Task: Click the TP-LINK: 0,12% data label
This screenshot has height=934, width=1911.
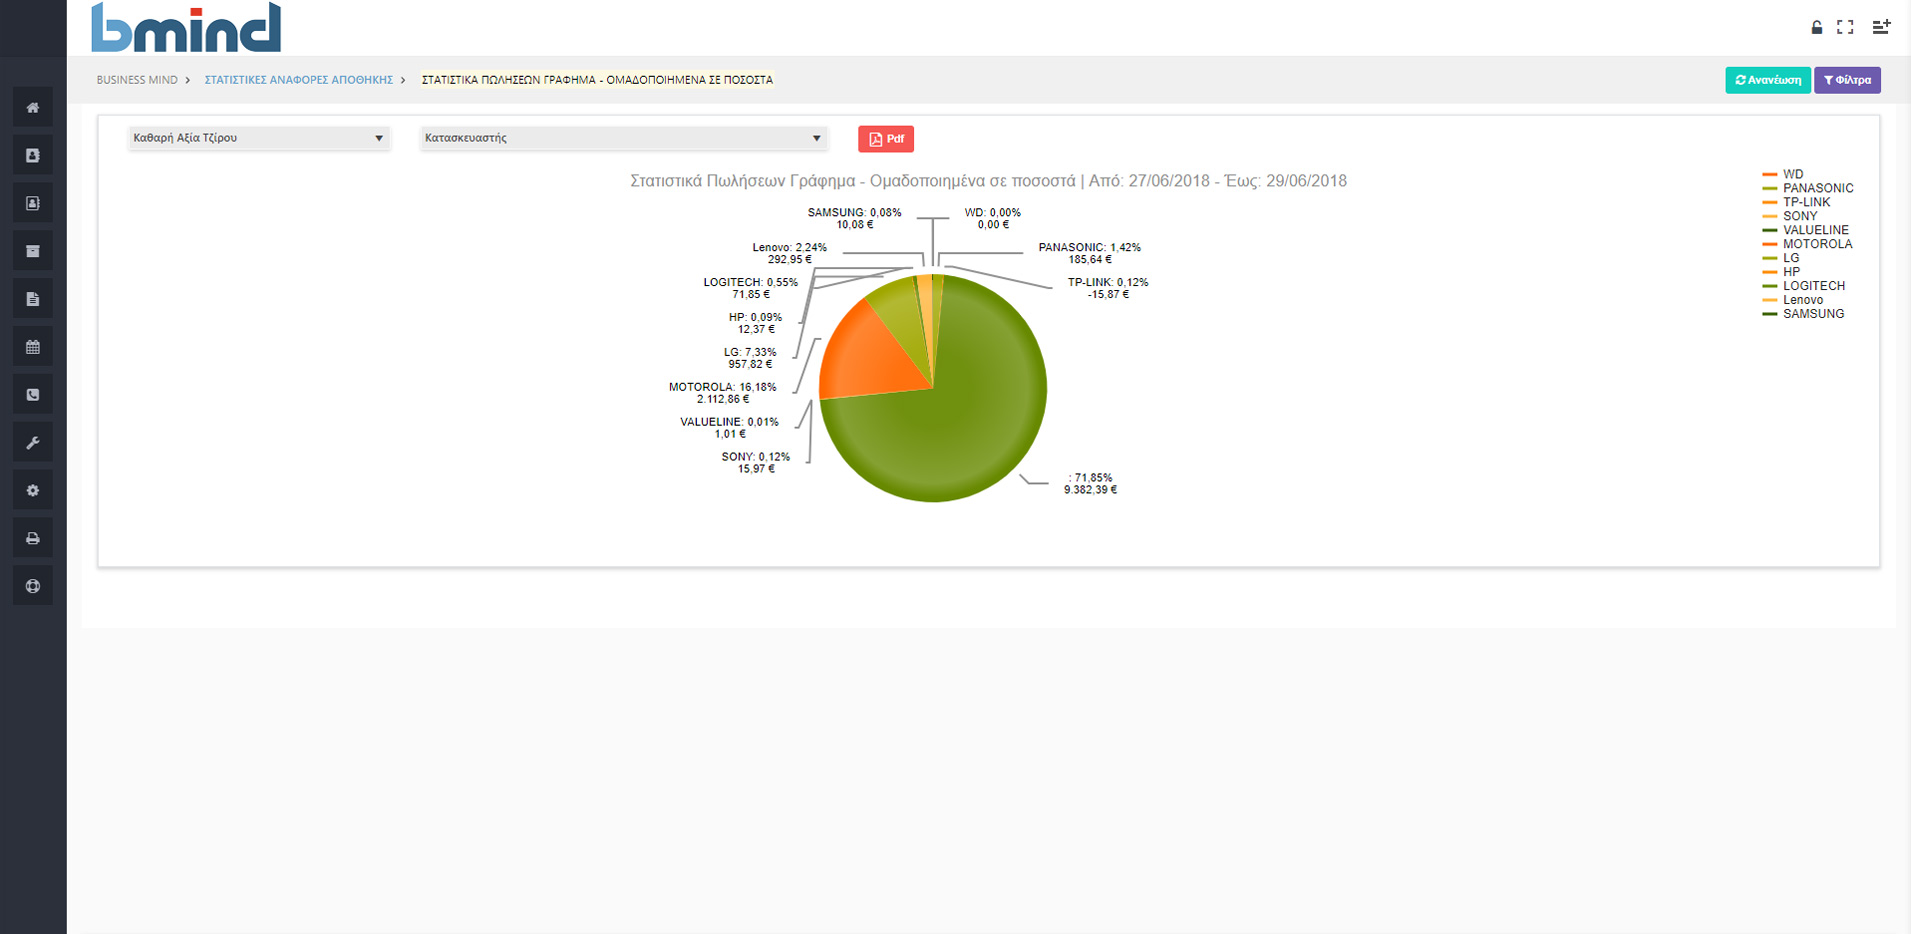Action: (1108, 288)
